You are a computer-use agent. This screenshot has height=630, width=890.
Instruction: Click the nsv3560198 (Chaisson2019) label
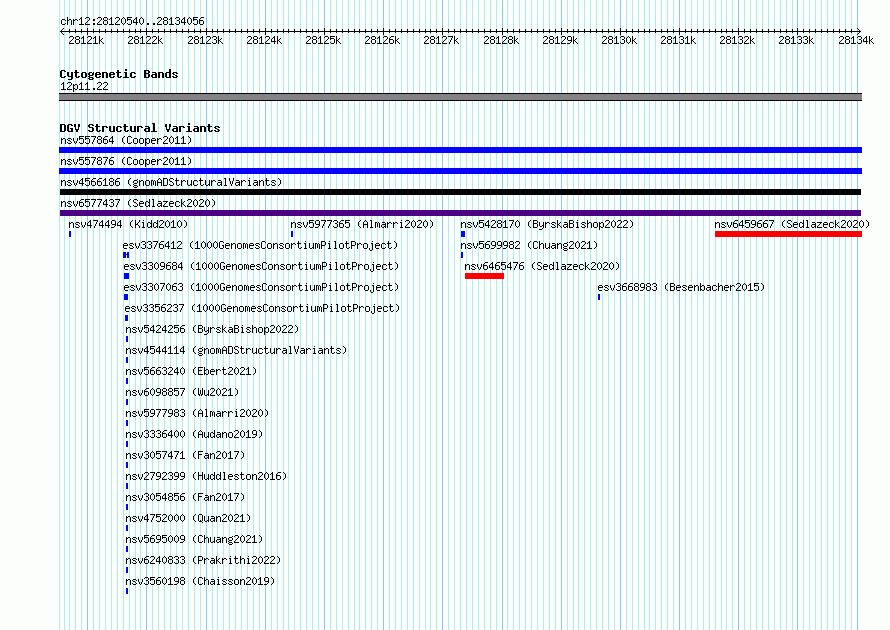click(200, 581)
